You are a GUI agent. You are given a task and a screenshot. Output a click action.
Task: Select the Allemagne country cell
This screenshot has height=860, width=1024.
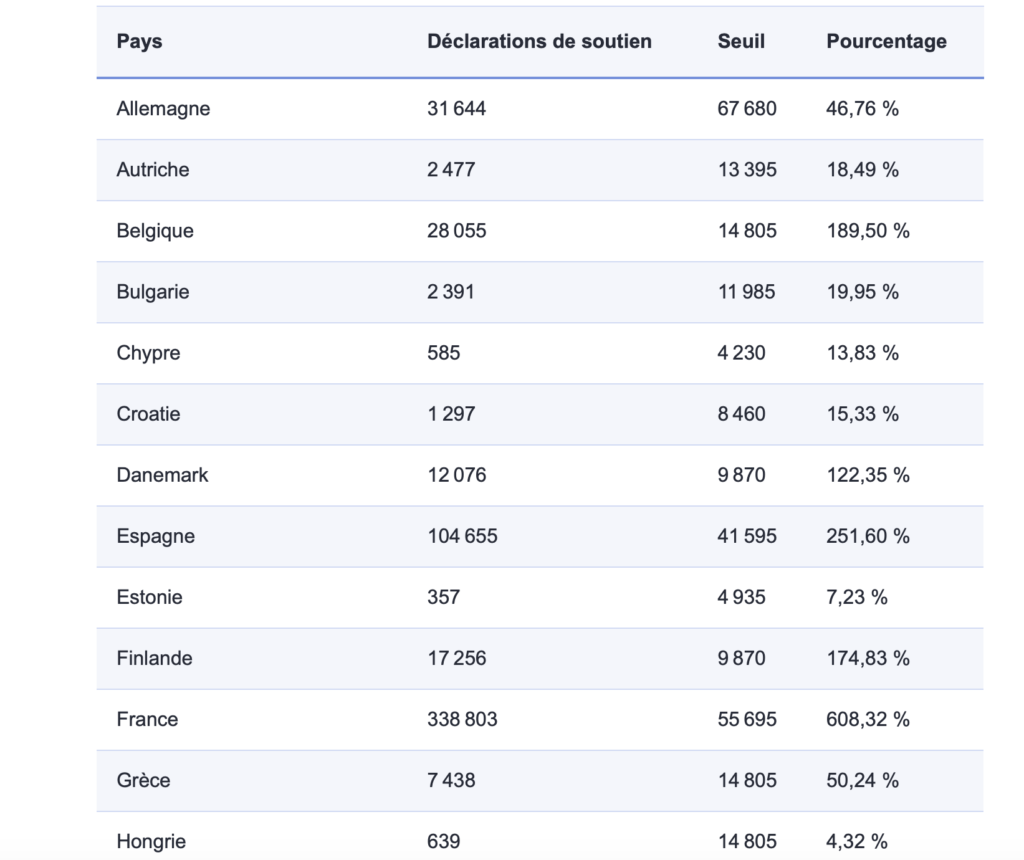163,108
